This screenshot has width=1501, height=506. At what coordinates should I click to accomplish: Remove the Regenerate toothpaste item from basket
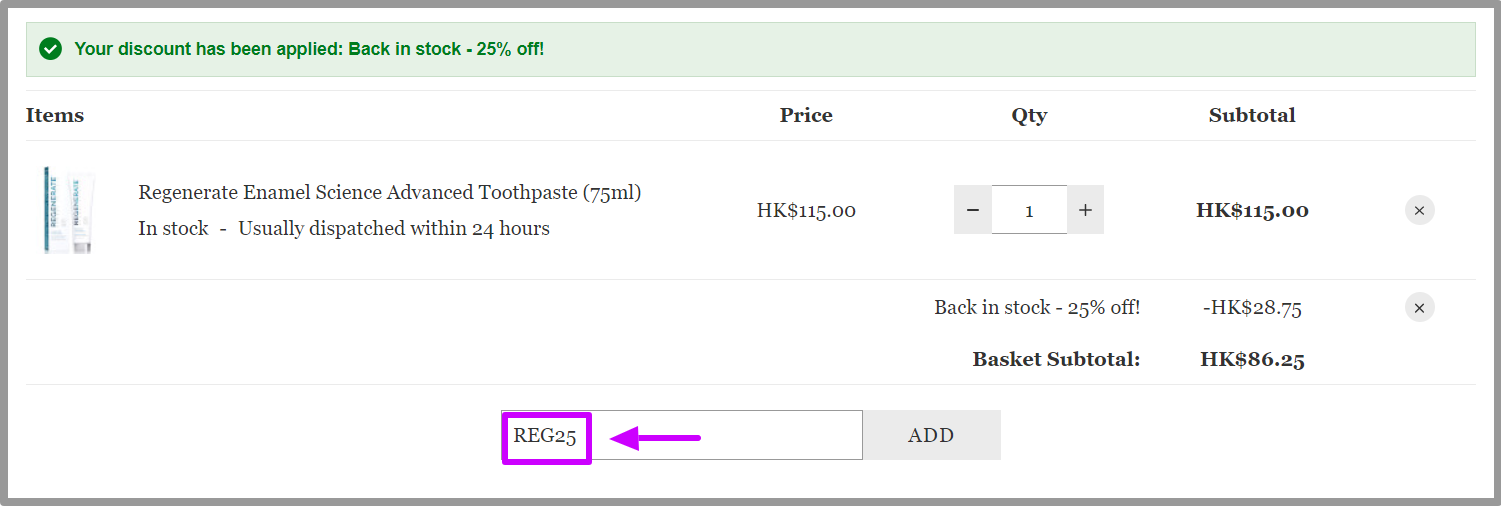click(1419, 211)
